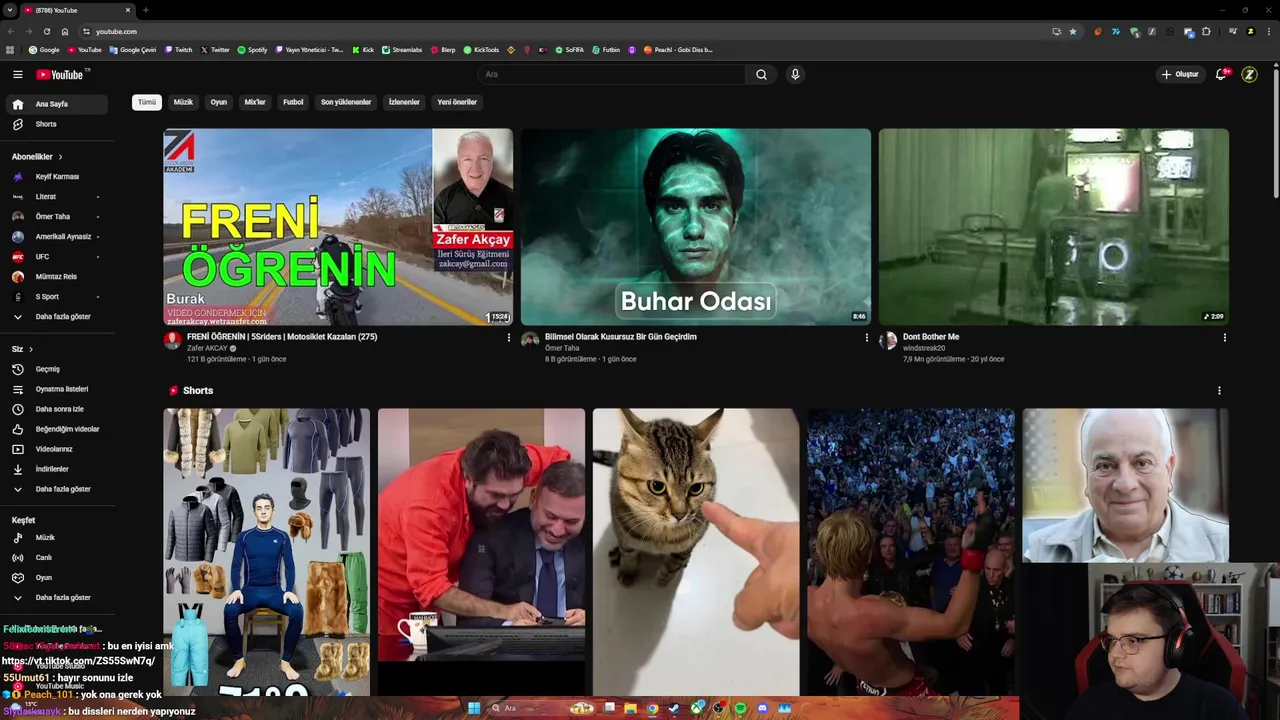Click the magnifier search button
The height and width of the screenshot is (720, 1280).
[x=761, y=74]
